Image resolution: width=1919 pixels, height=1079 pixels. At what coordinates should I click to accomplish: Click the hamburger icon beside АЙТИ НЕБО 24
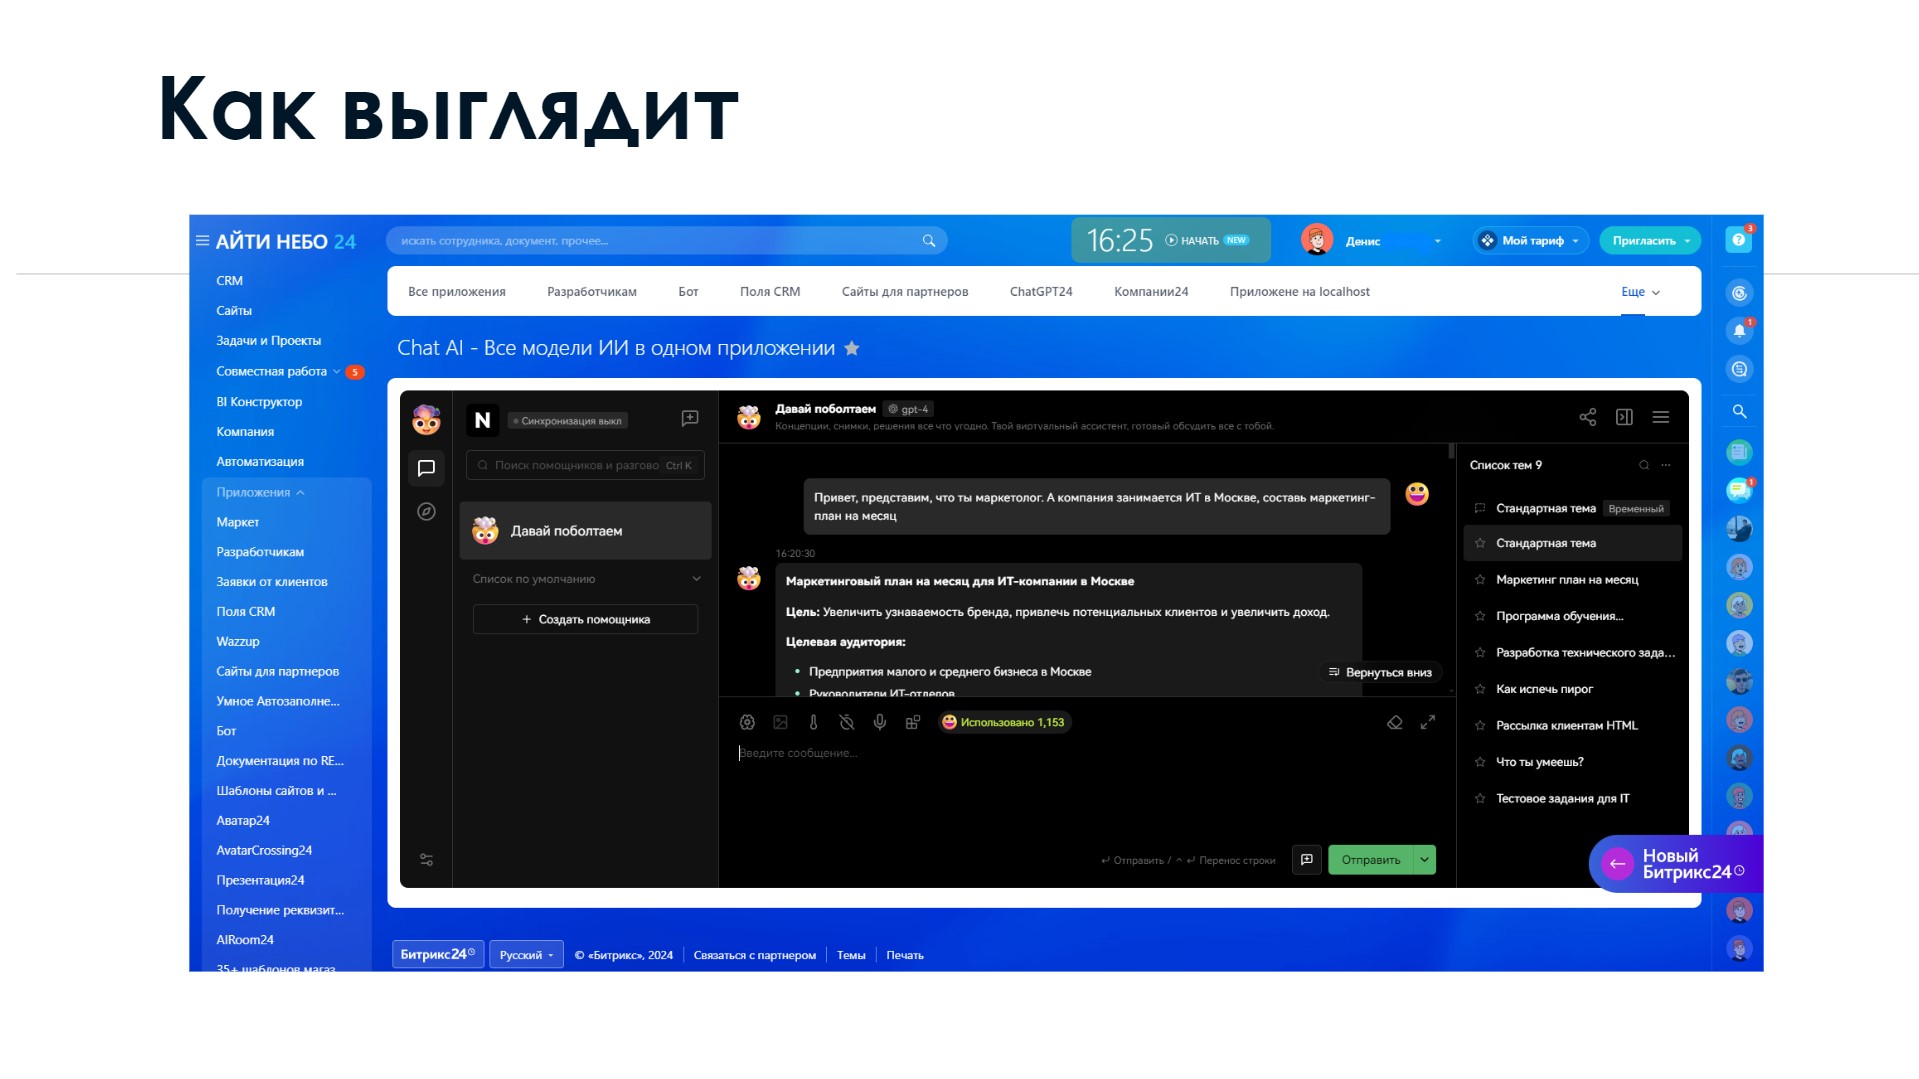coord(202,241)
